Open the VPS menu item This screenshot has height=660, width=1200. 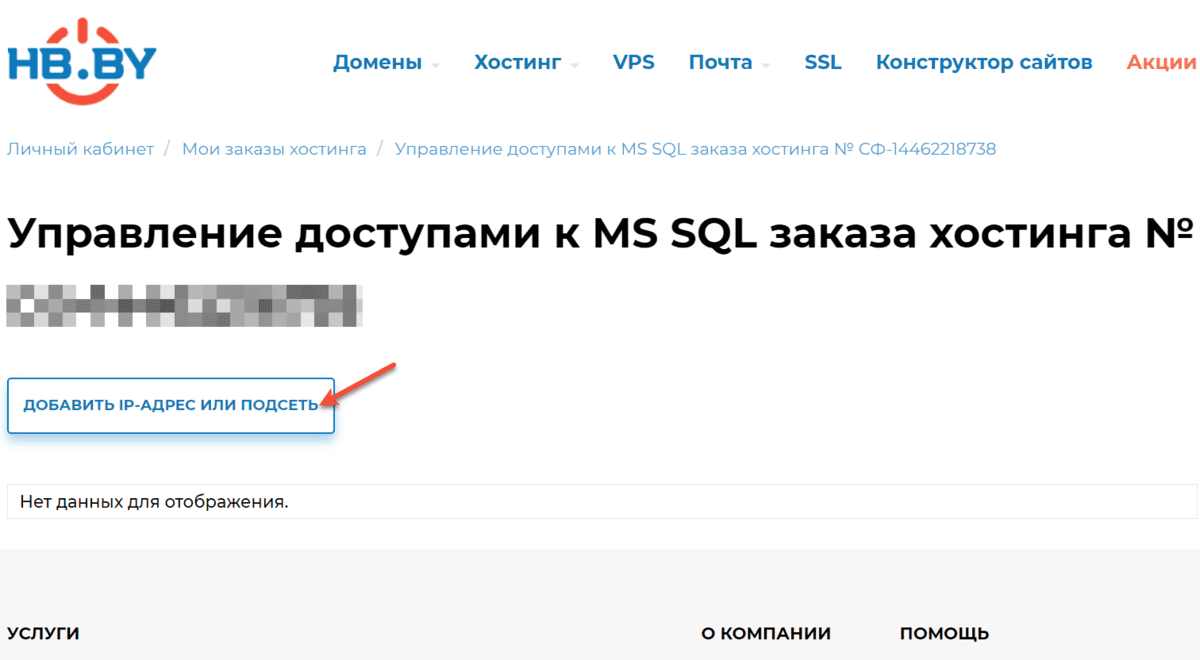(x=634, y=62)
